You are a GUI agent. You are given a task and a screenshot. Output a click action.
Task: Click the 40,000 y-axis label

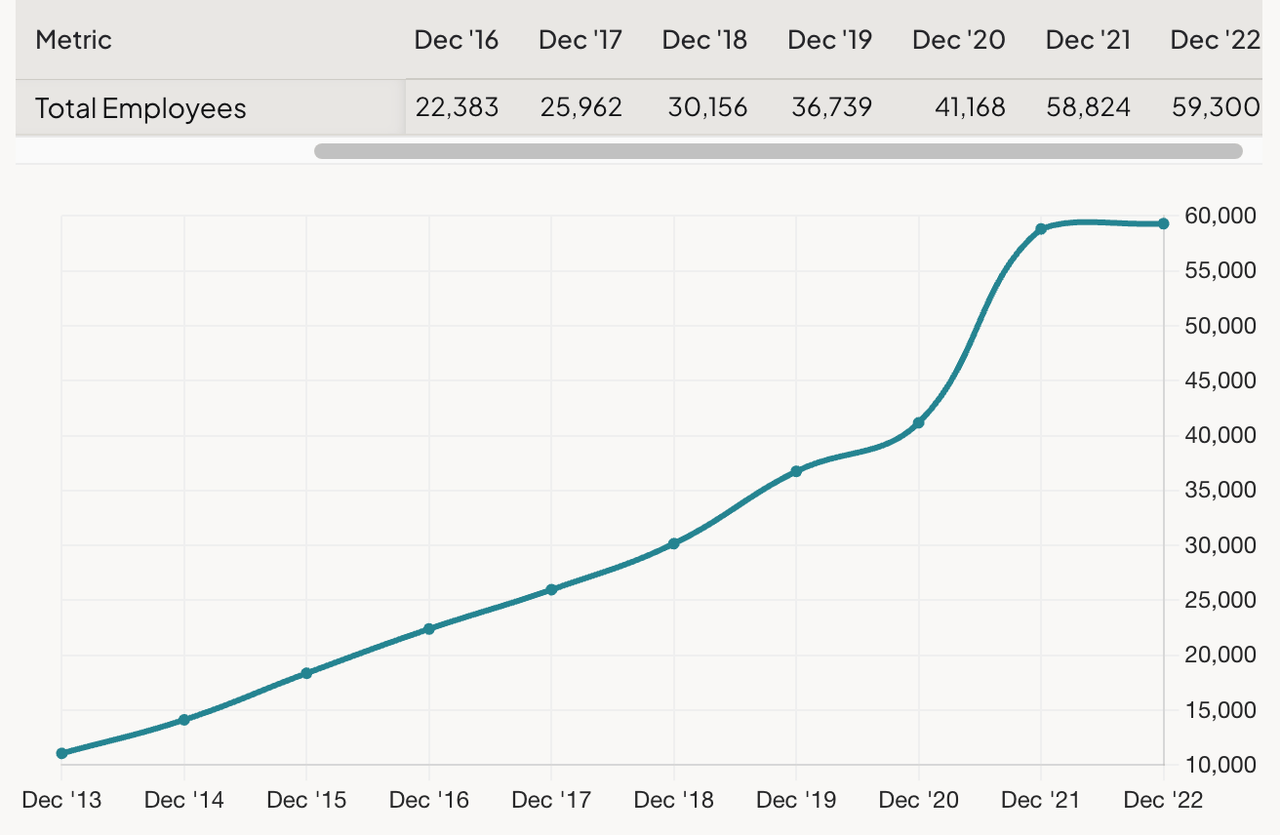tap(1220, 435)
